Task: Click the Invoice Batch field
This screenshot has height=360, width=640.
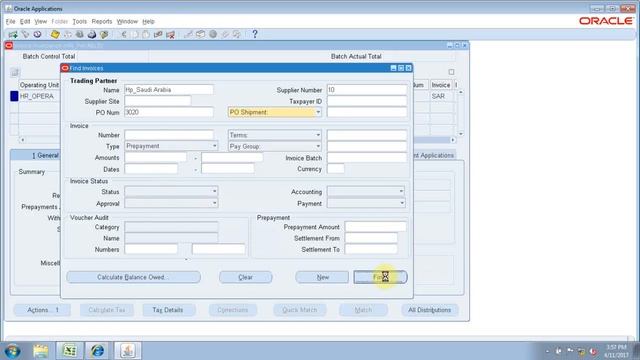Action: click(367, 158)
